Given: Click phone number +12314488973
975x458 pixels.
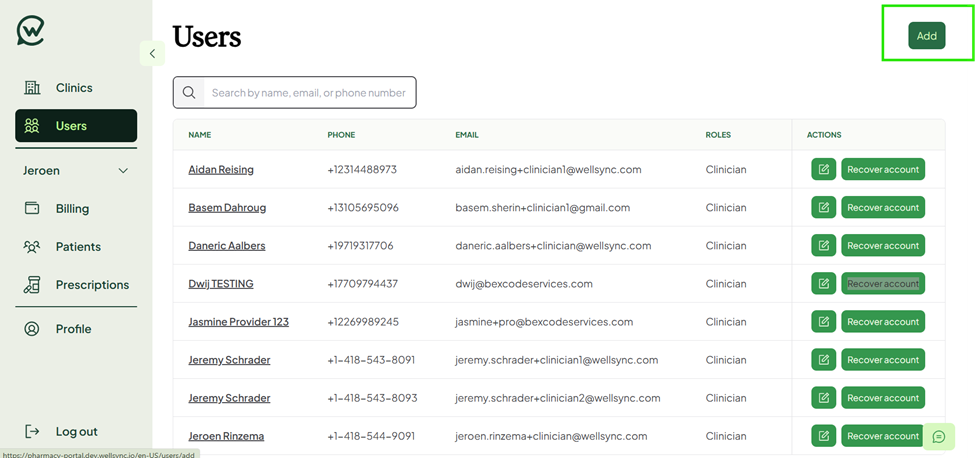Looking at the screenshot, I should pyautogui.click(x=362, y=170).
